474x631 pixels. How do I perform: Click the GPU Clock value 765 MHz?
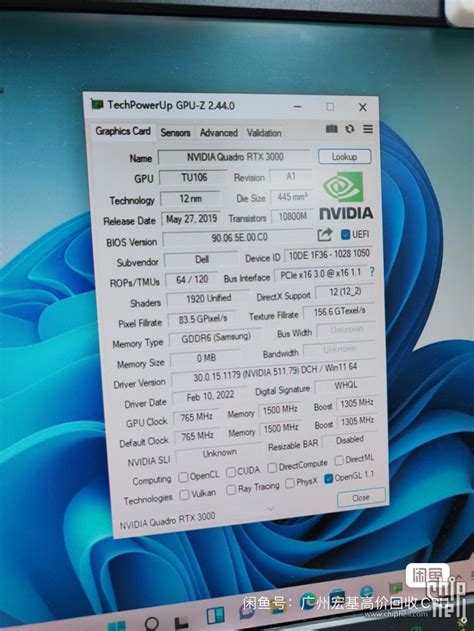pyautogui.click(x=197, y=417)
